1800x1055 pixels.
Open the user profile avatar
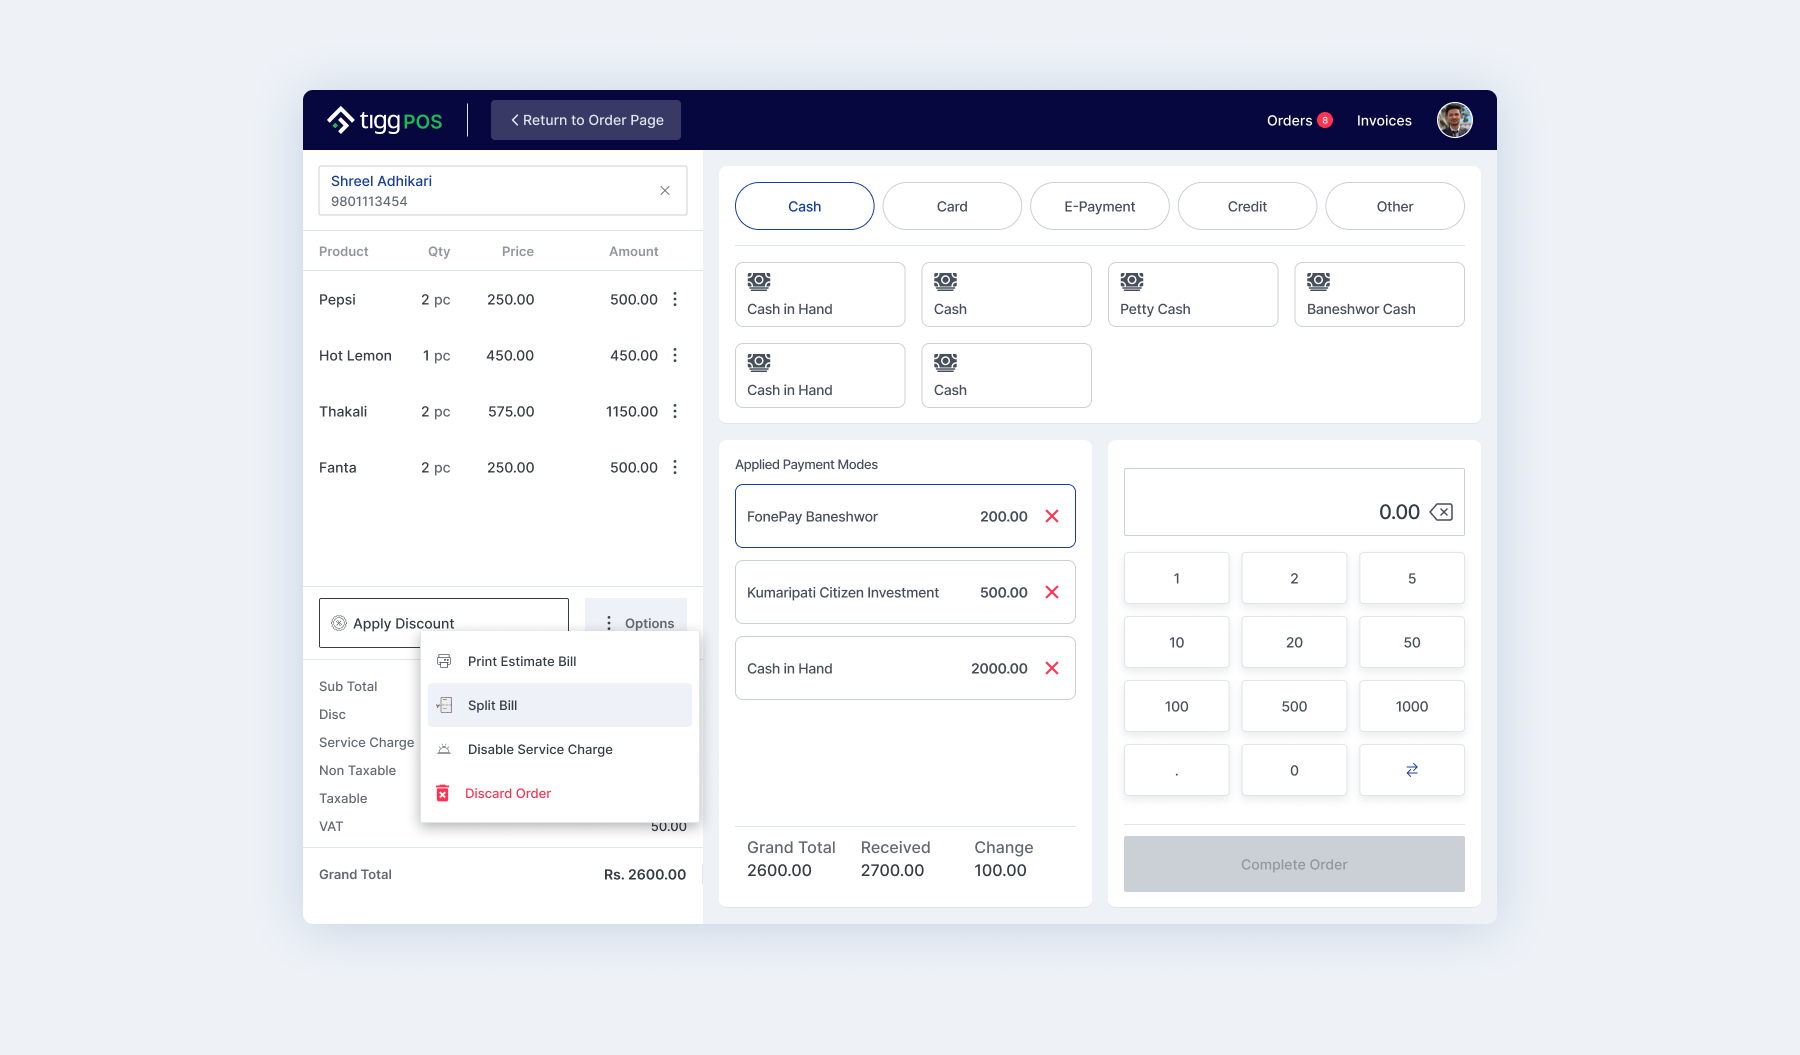(x=1454, y=120)
